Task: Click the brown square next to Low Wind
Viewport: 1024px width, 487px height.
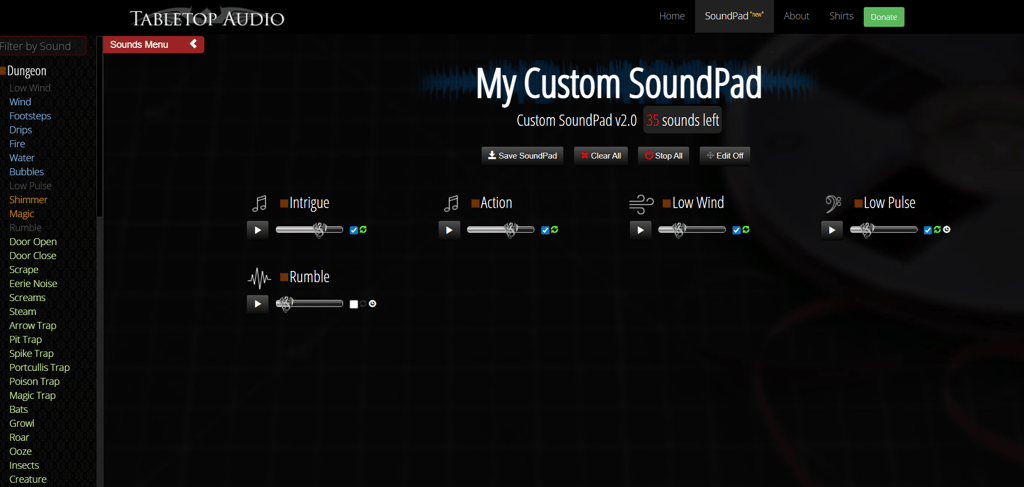Action: click(667, 203)
